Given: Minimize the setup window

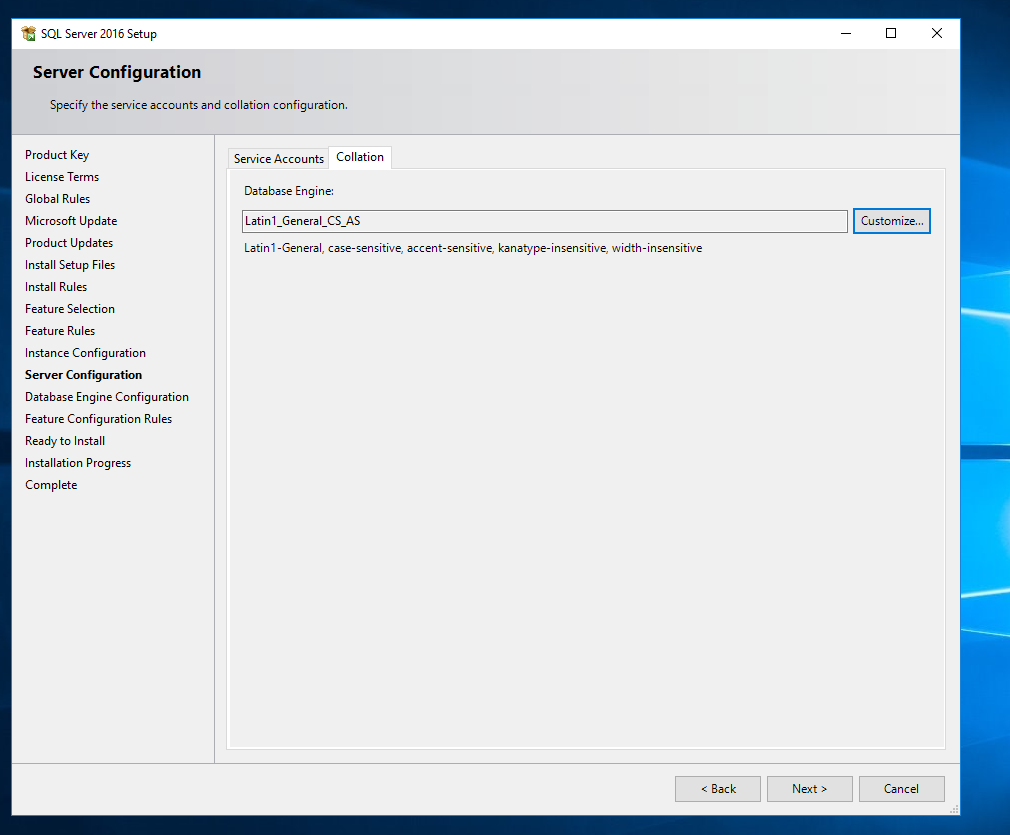Looking at the screenshot, I should coord(845,34).
